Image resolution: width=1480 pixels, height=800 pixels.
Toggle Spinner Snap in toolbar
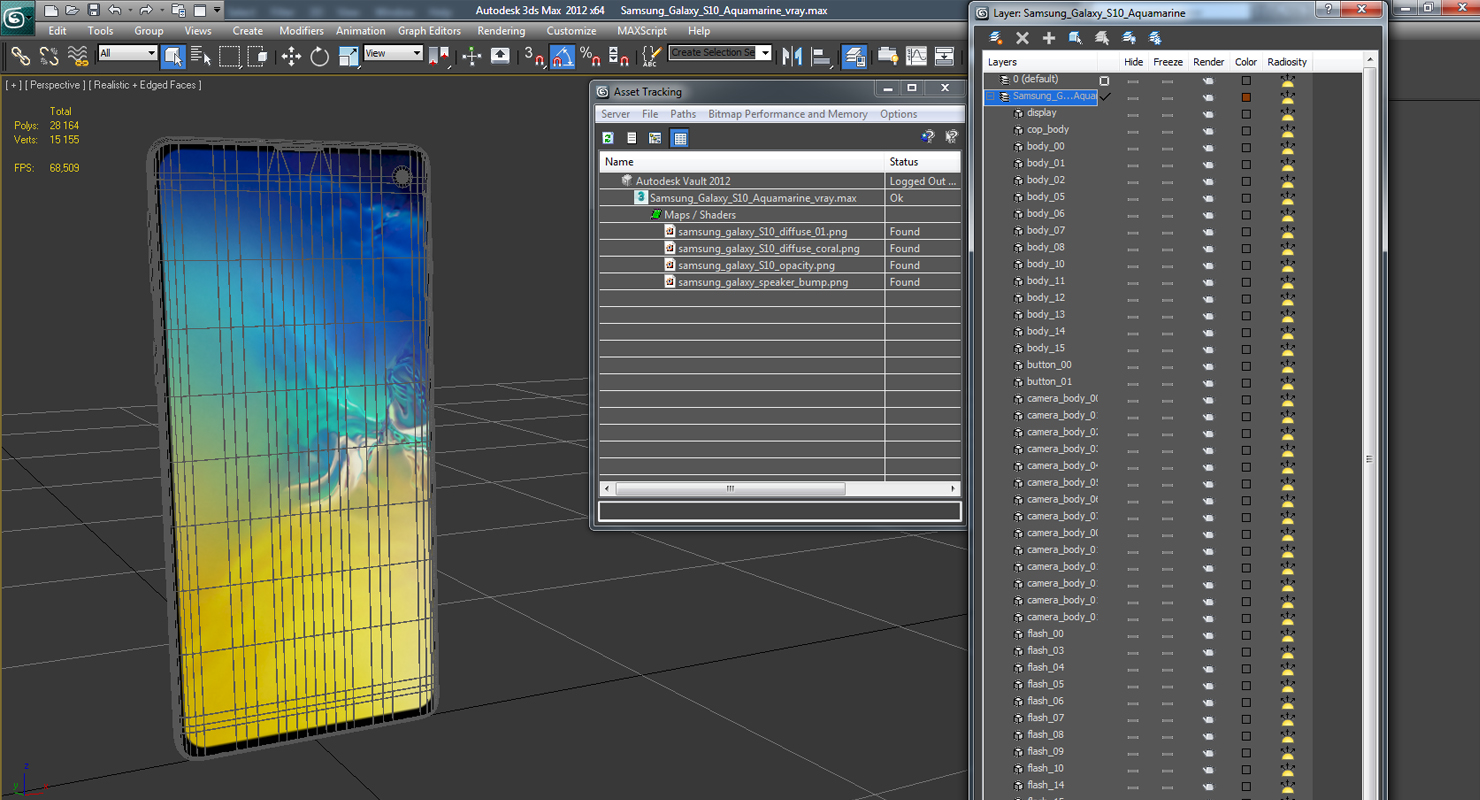click(618, 56)
